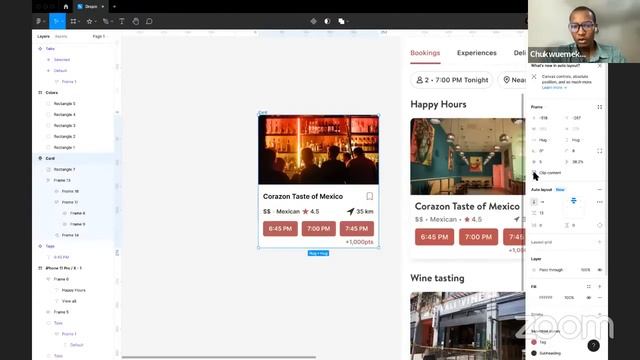The width and height of the screenshot is (640, 360).
Task: Remove auto layout with the minus icon
Action: (x=600, y=190)
